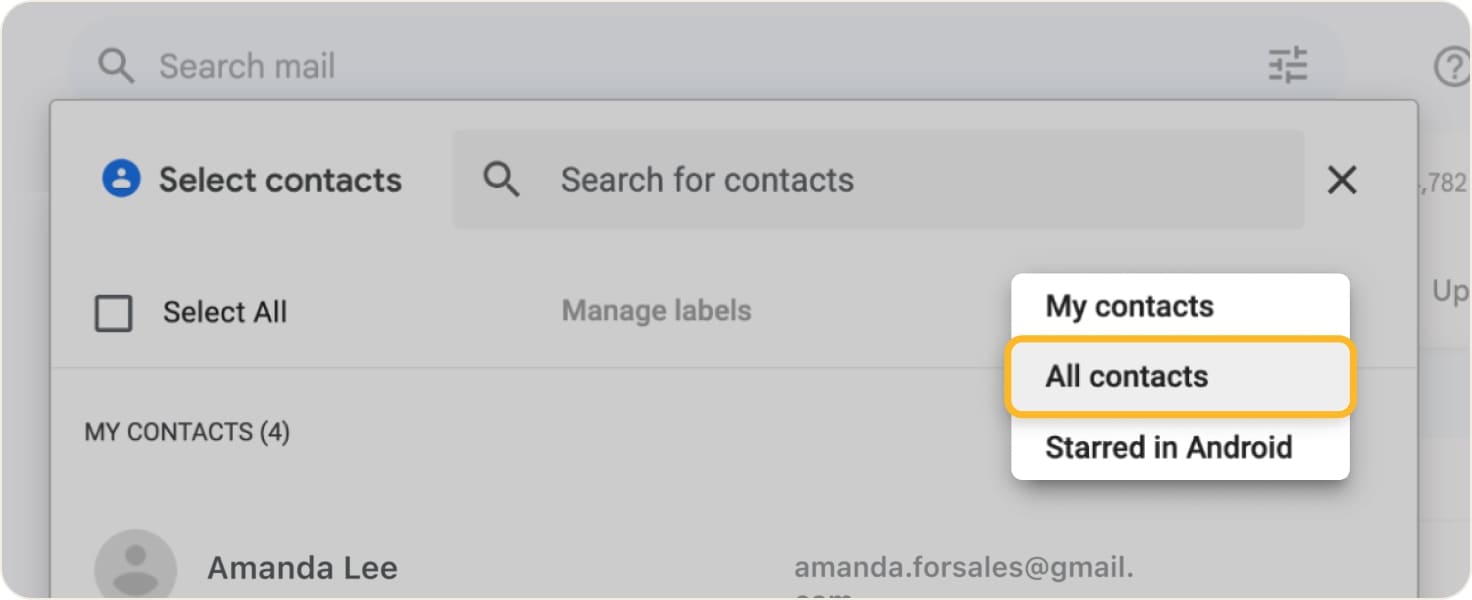
Task: Click the search magnifier icon in Search mail bar
Action: point(116,66)
